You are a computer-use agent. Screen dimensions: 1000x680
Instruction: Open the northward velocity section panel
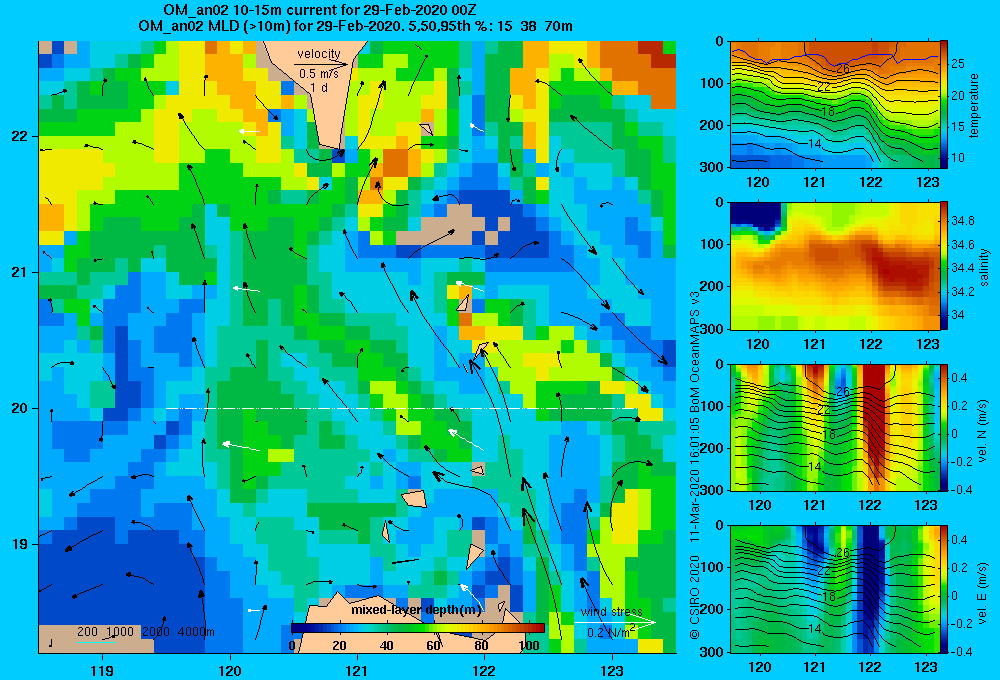[x=834, y=427]
